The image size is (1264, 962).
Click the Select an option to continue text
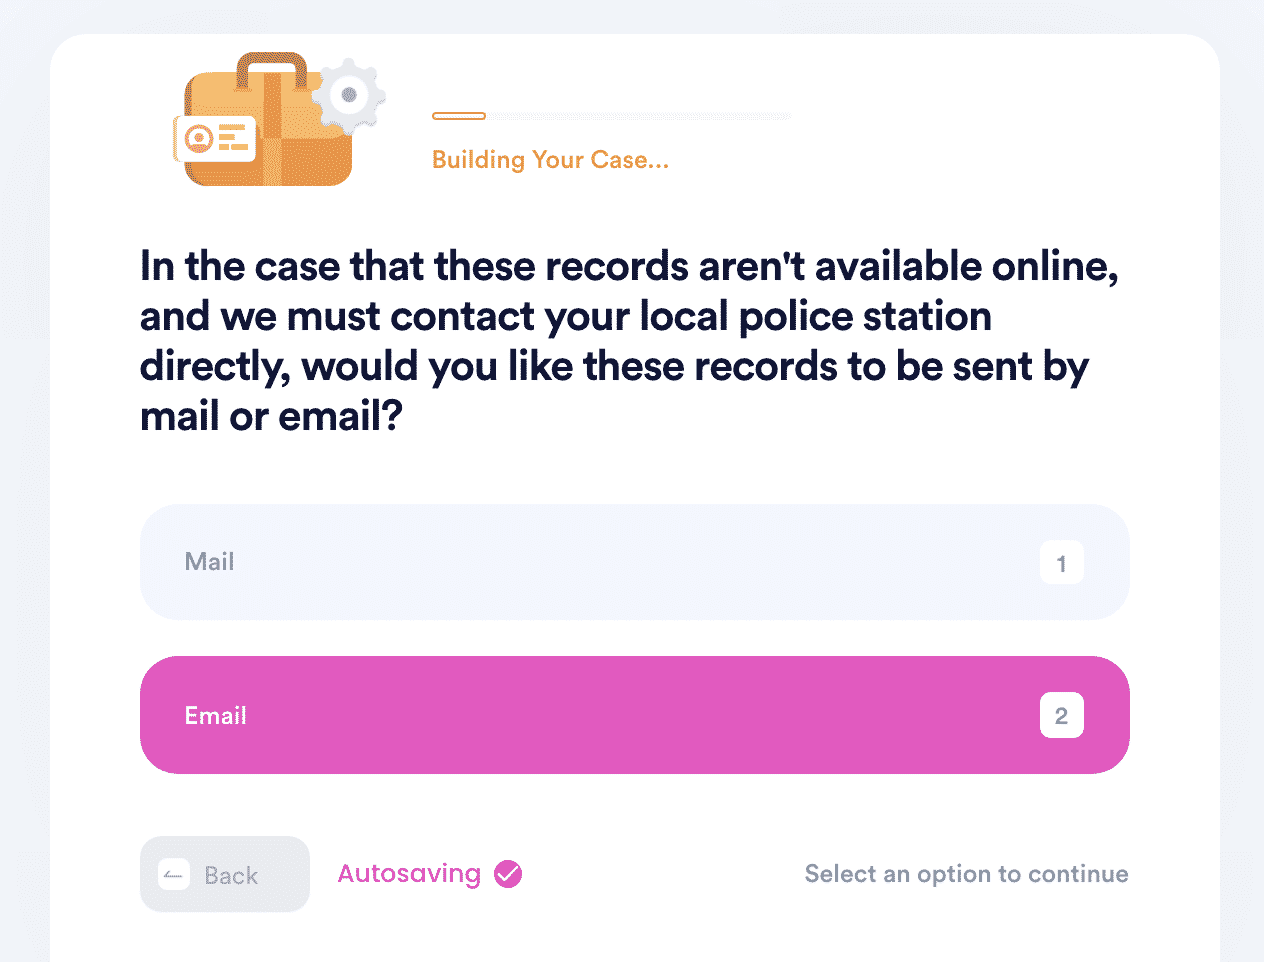pyautogui.click(x=966, y=874)
